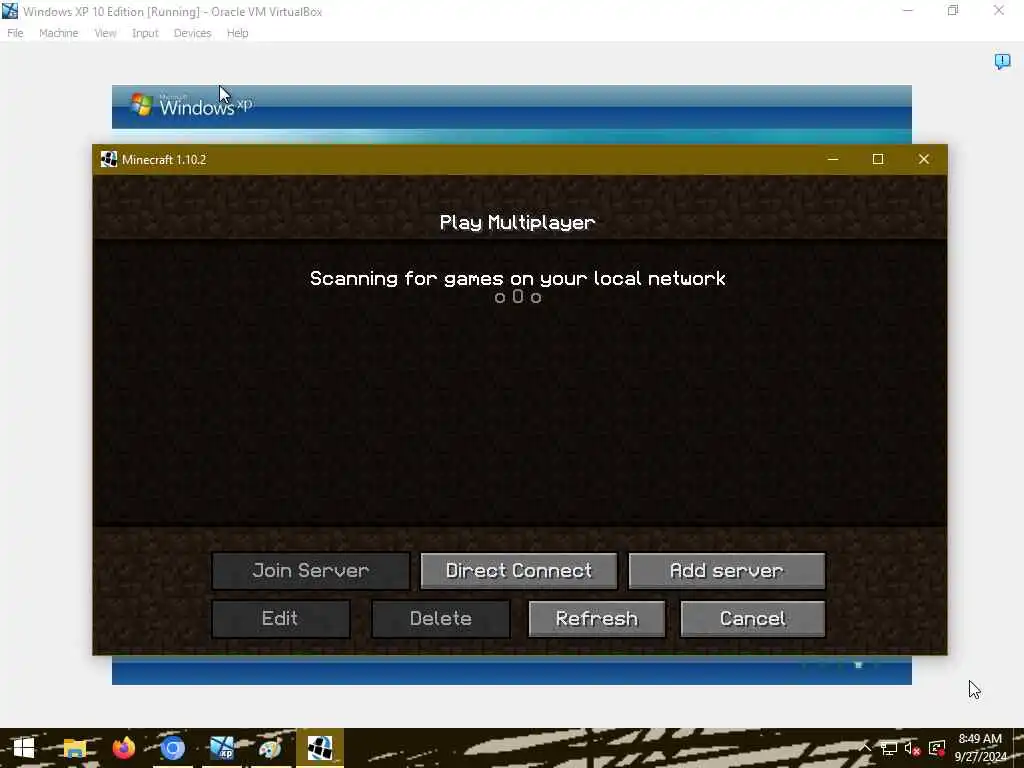Viewport: 1024px width, 768px height.
Task: Refresh the multiplayer server list
Action: [x=597, y=618]
